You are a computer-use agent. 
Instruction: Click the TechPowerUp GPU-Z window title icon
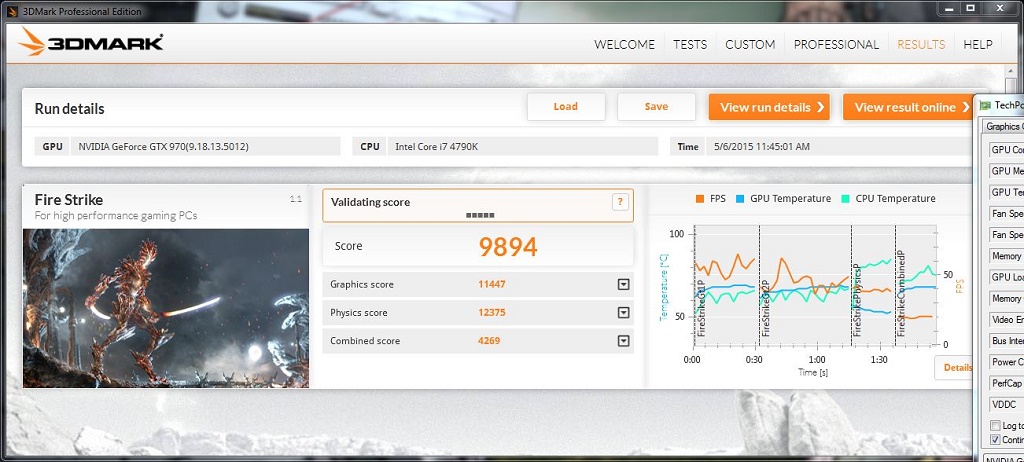pyautogui.click(x=985, y=105)
